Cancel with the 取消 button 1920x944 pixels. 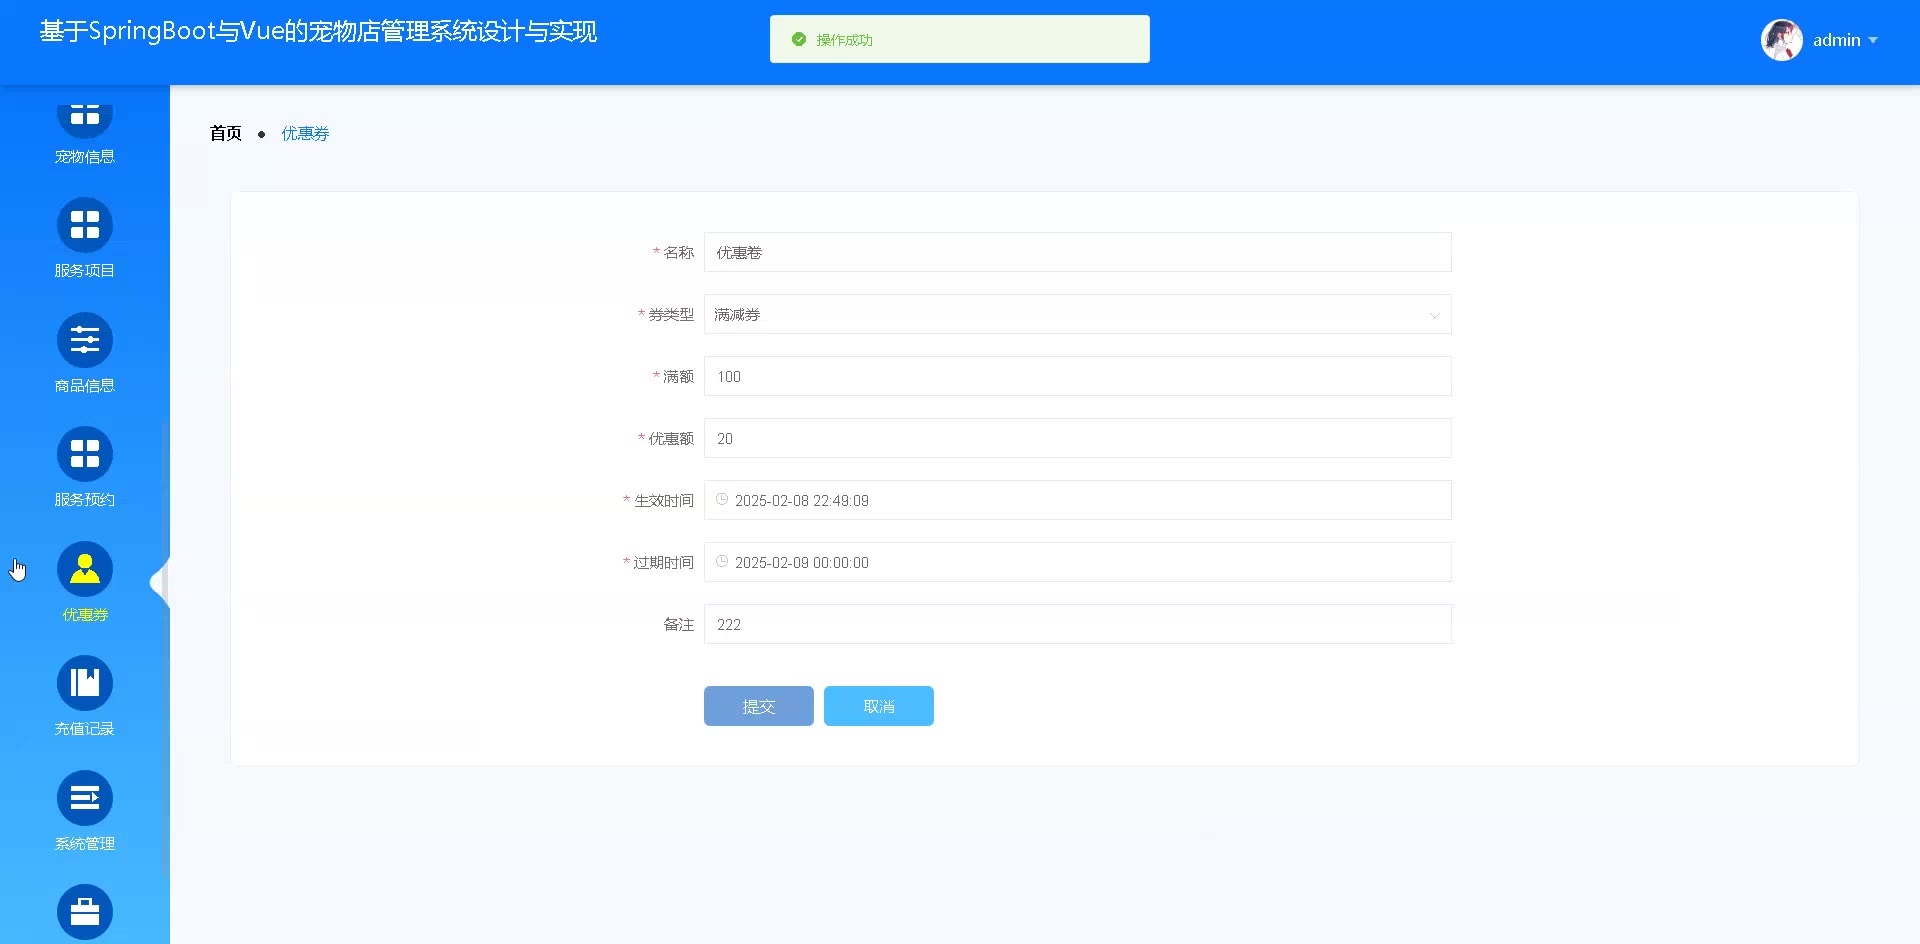[x=879, y=706]
